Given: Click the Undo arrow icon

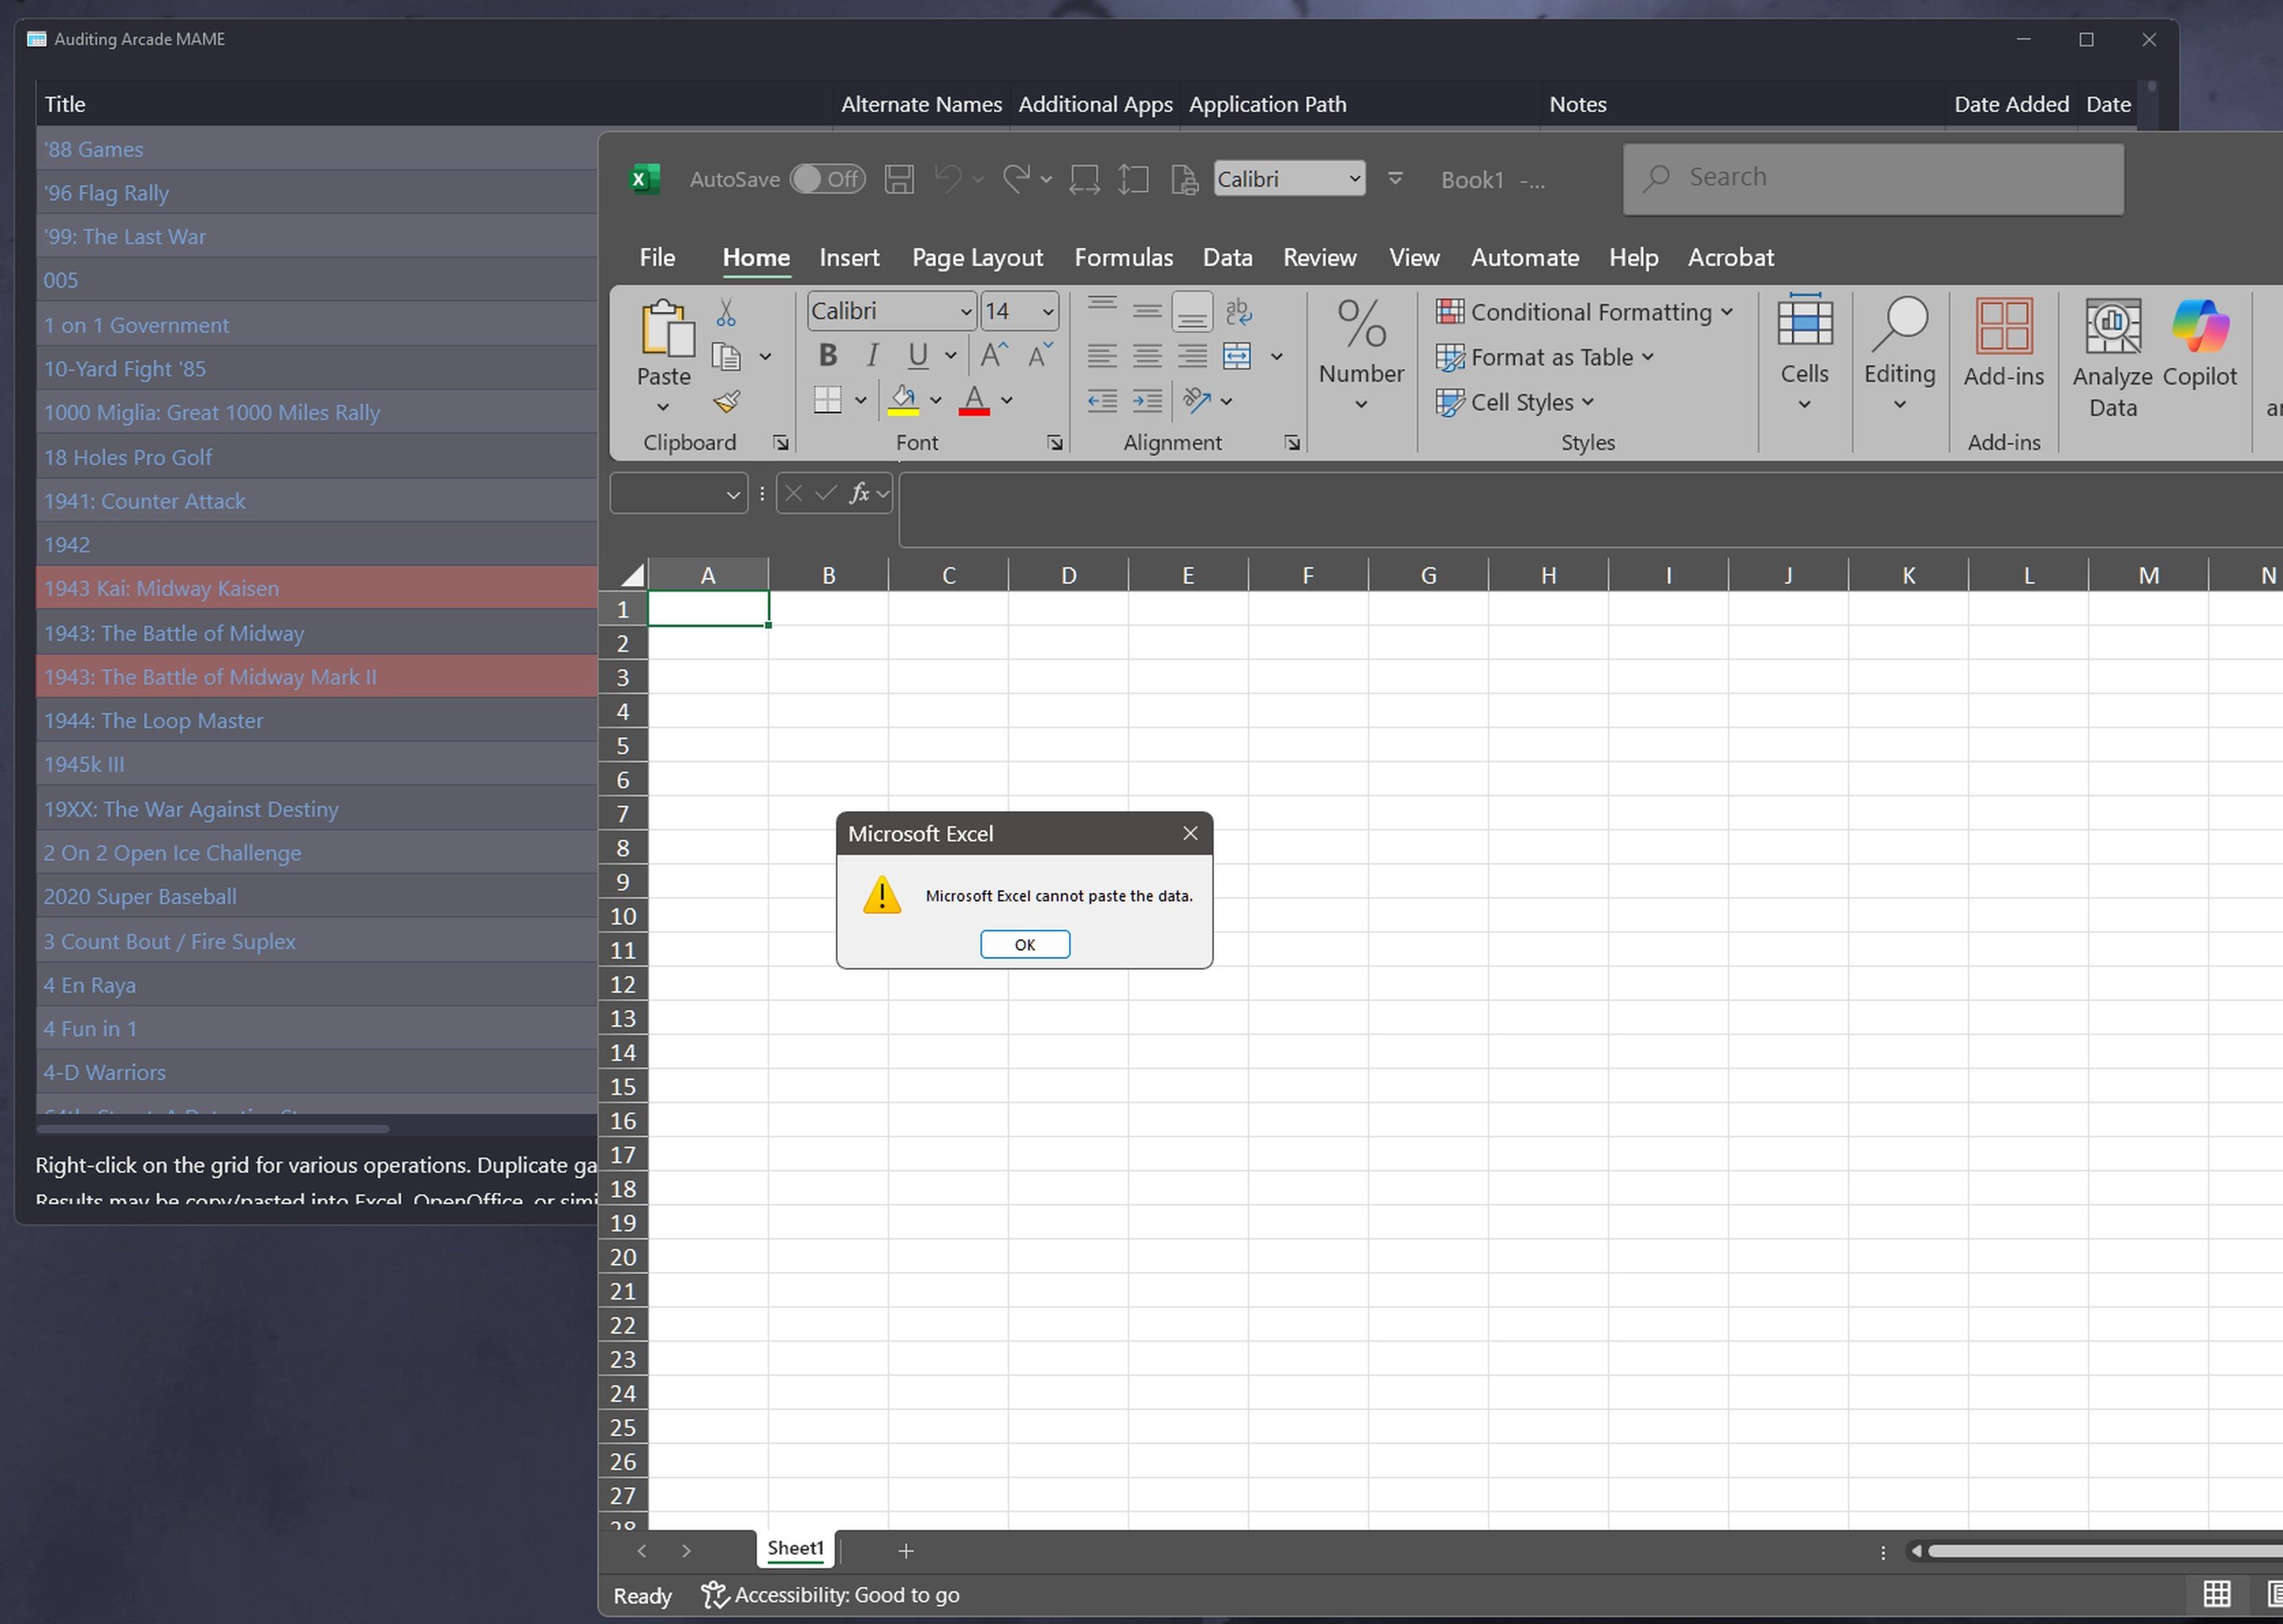Looking at the screenshot, I should [x=948, y=179].
